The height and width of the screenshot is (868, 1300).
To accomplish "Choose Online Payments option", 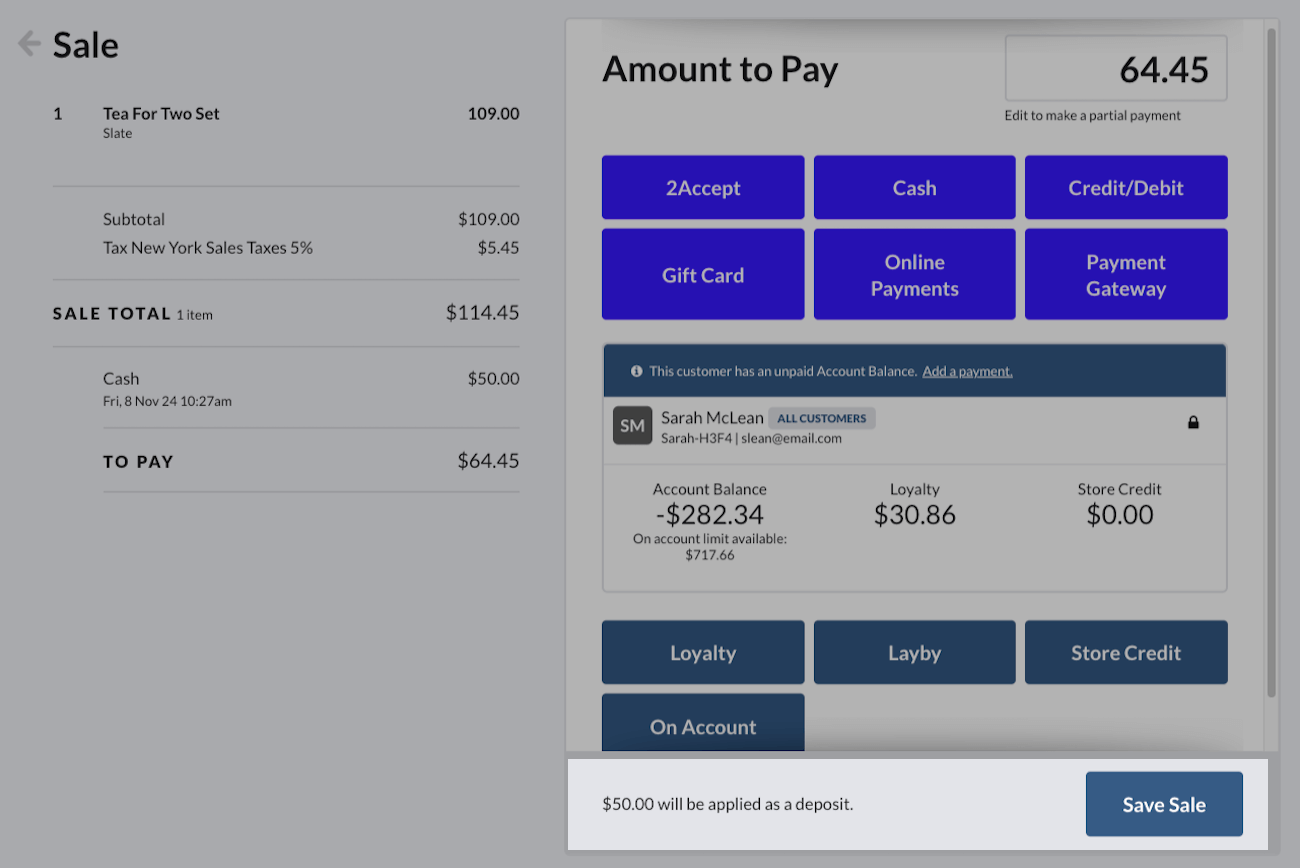I will pos(914,275).
